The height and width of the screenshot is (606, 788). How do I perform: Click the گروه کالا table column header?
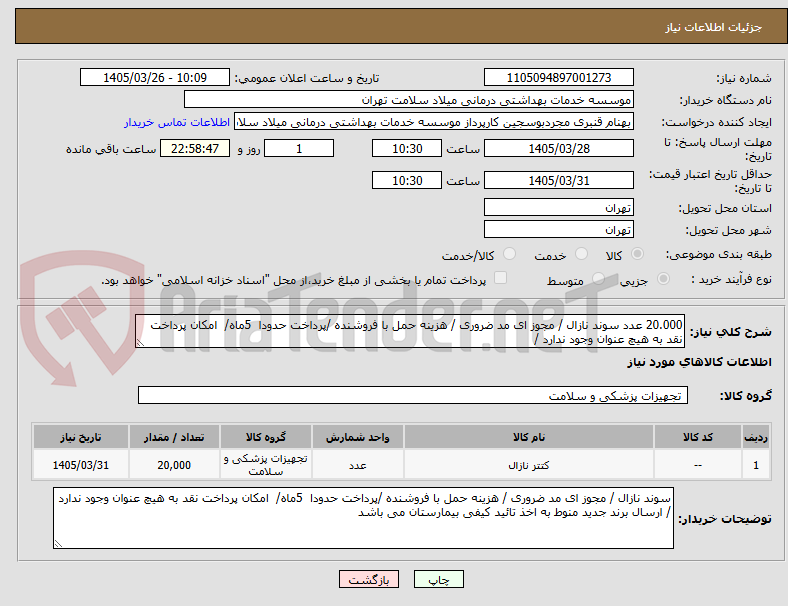pos(266,437)
